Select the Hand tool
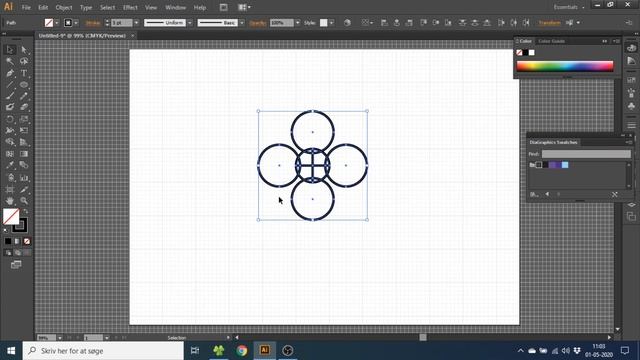 click(10, 201)
